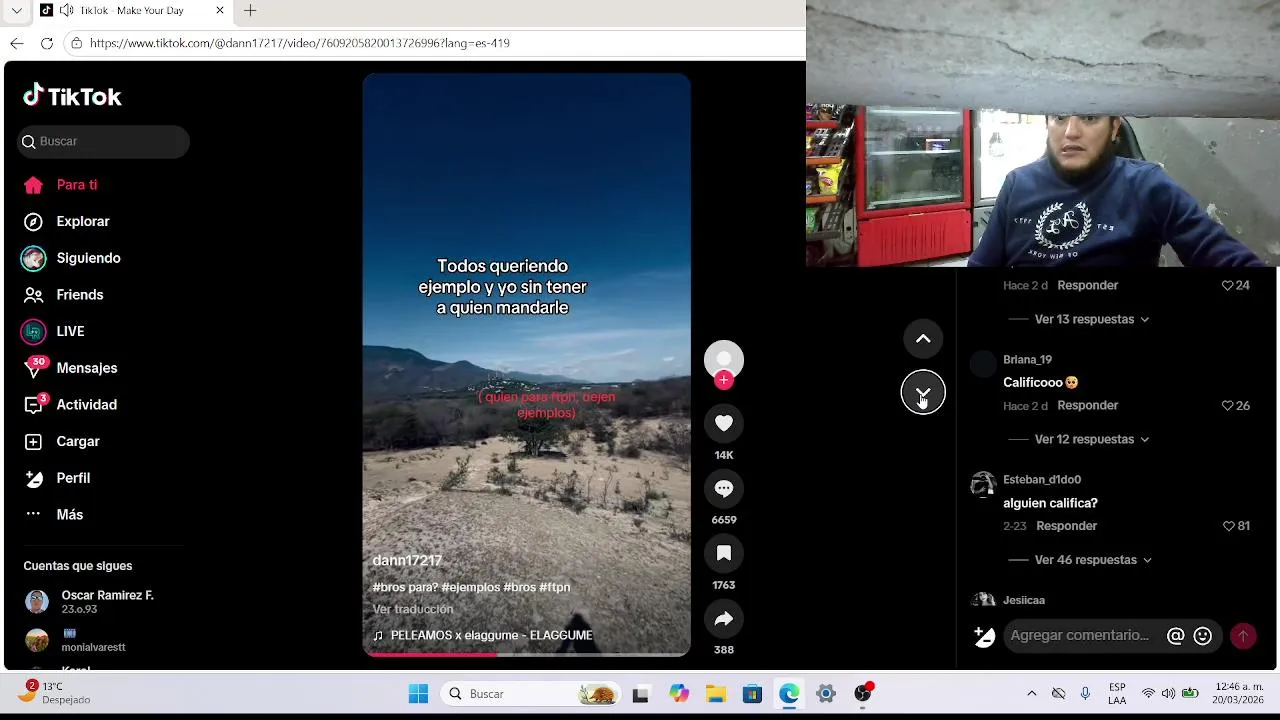Screen dimensions: 1280x720
Task: Open Más three-dots menu
Action: (33, 514)
